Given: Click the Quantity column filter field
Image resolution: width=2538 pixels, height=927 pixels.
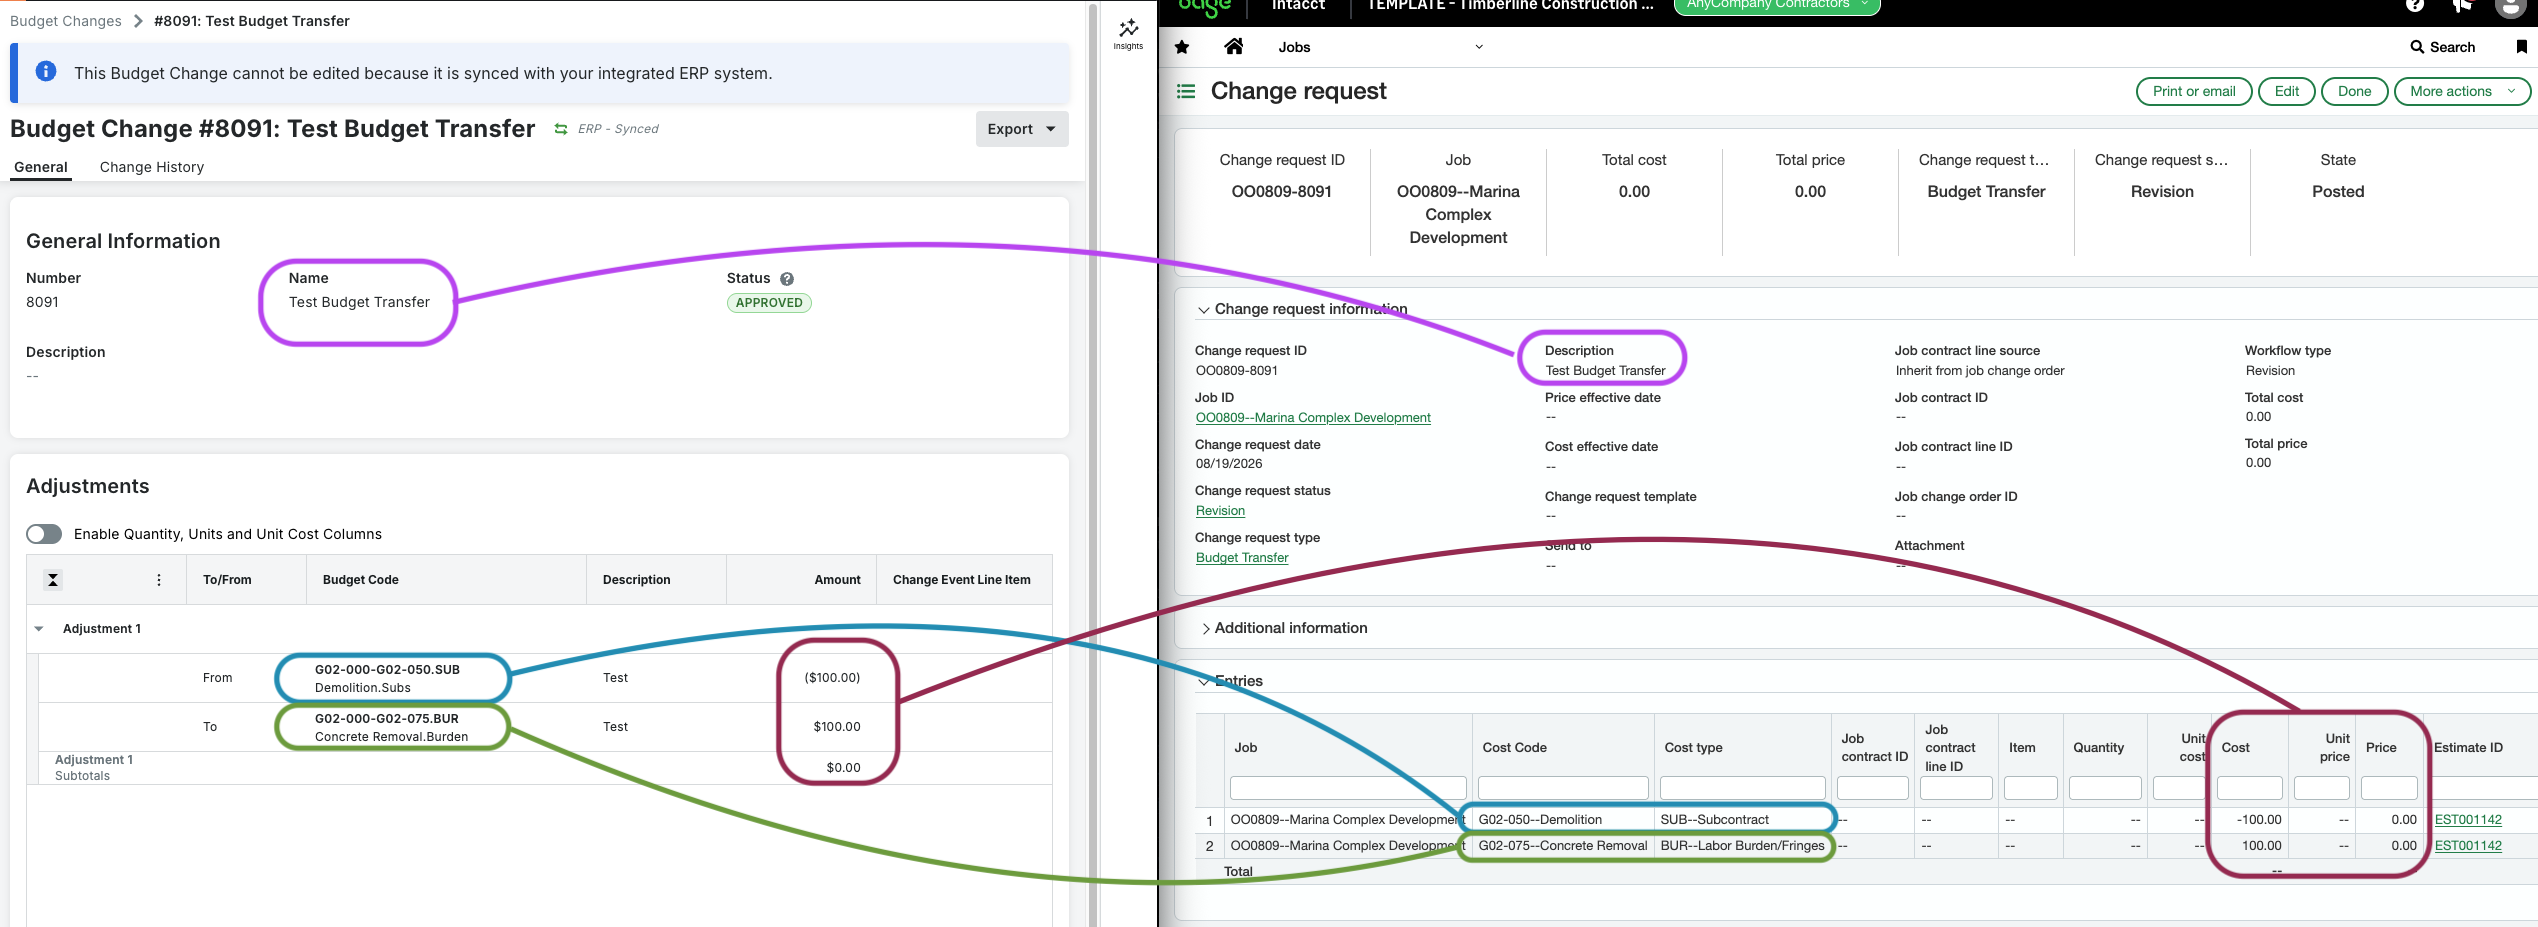Looking at the screenshot, I should [x=2105, y=788].
